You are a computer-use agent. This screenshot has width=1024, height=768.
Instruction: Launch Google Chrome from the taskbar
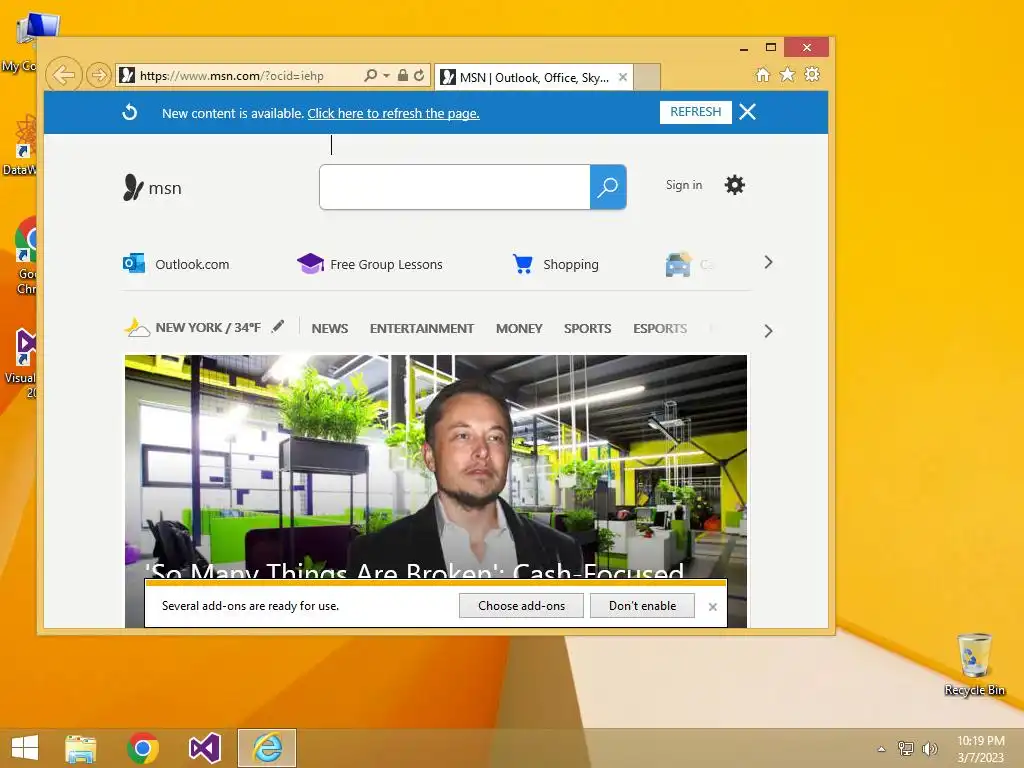142,748
